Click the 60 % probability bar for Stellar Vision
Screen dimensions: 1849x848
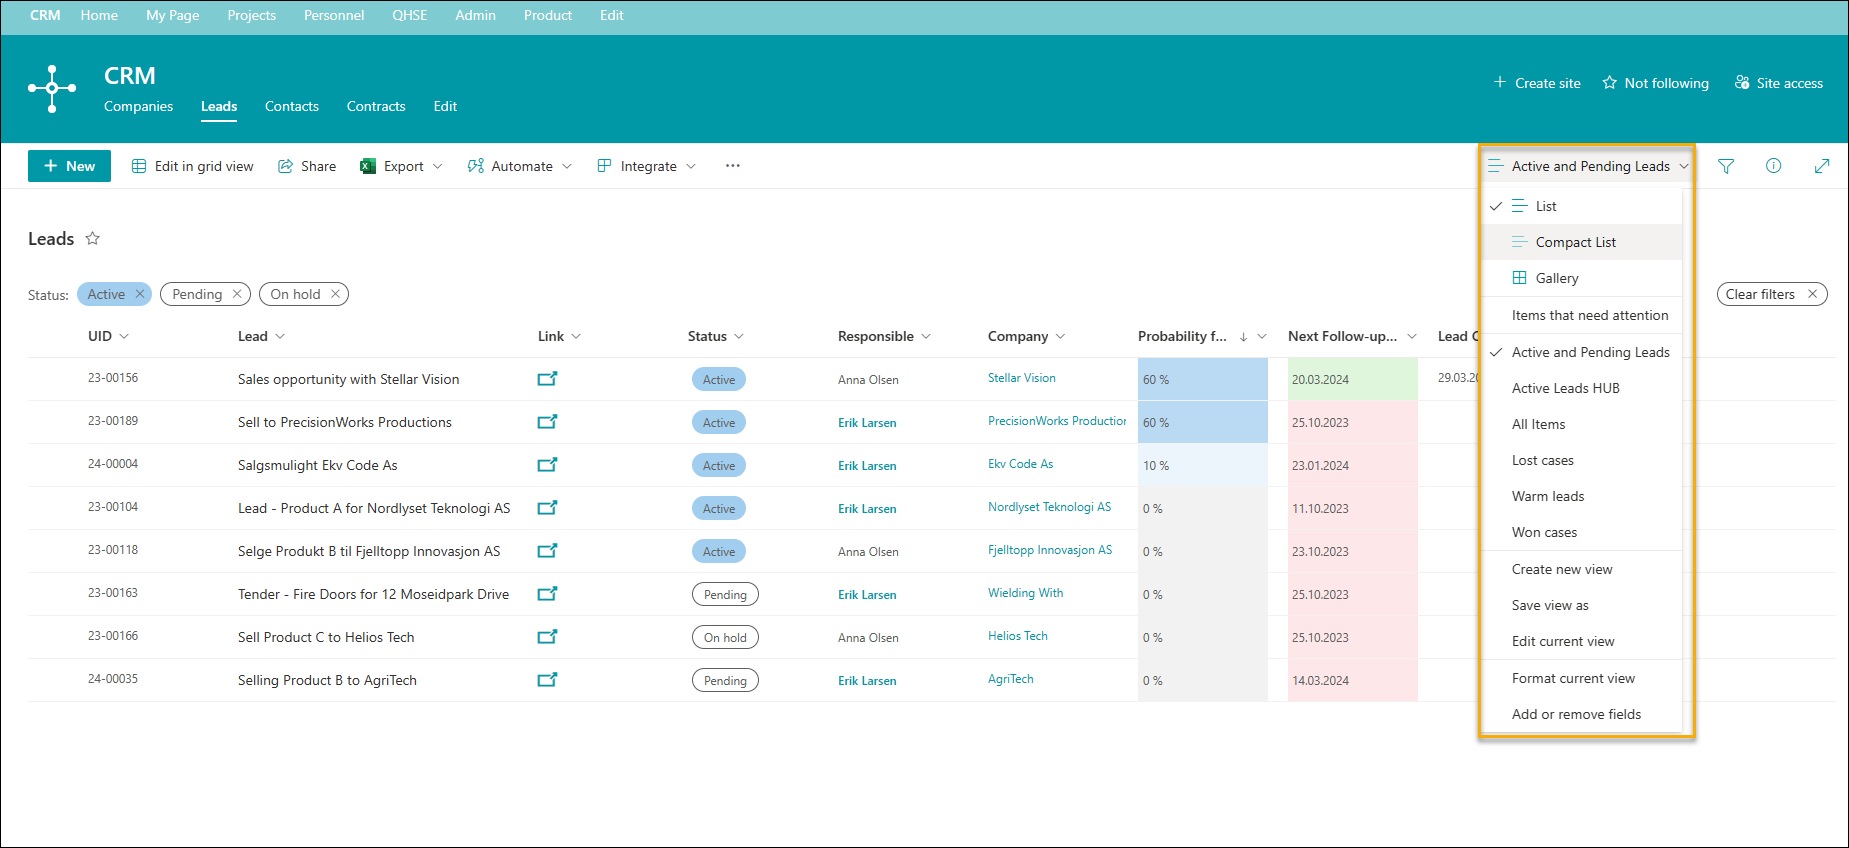coord(1203,379)
